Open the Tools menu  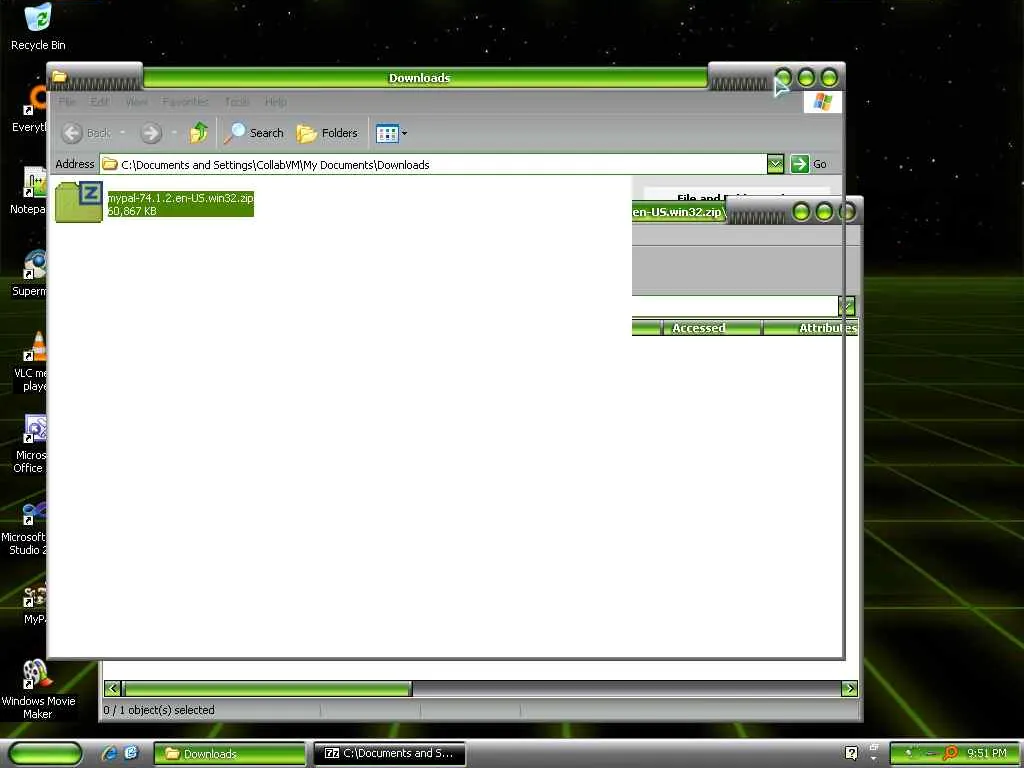point(237,102)
